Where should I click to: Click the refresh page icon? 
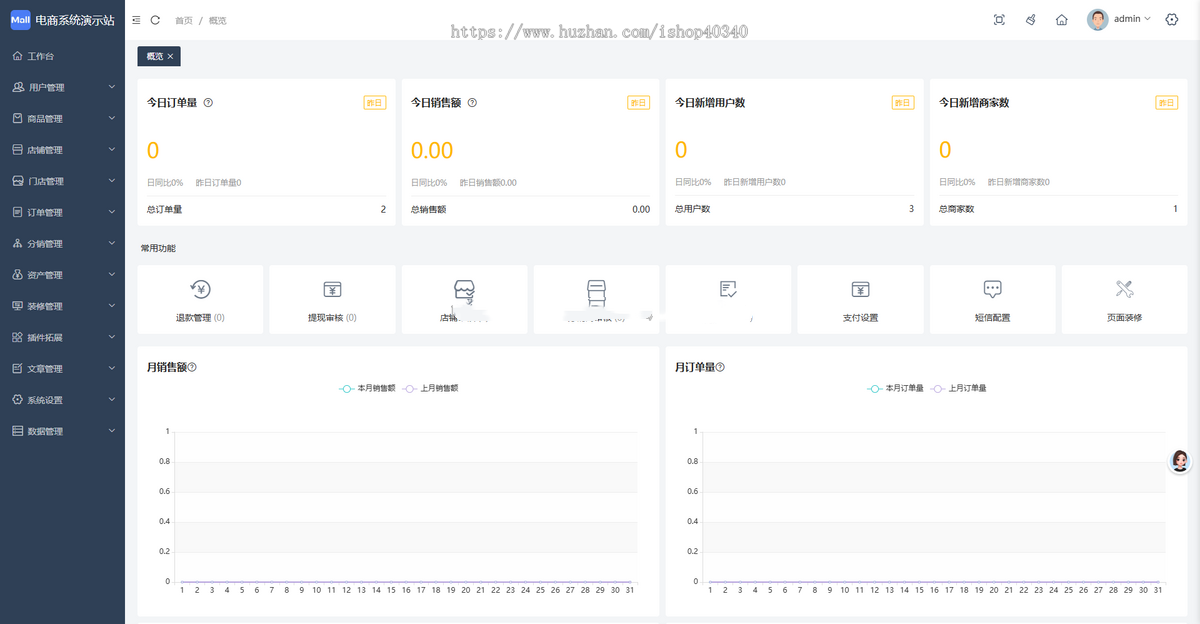[155, 20]
